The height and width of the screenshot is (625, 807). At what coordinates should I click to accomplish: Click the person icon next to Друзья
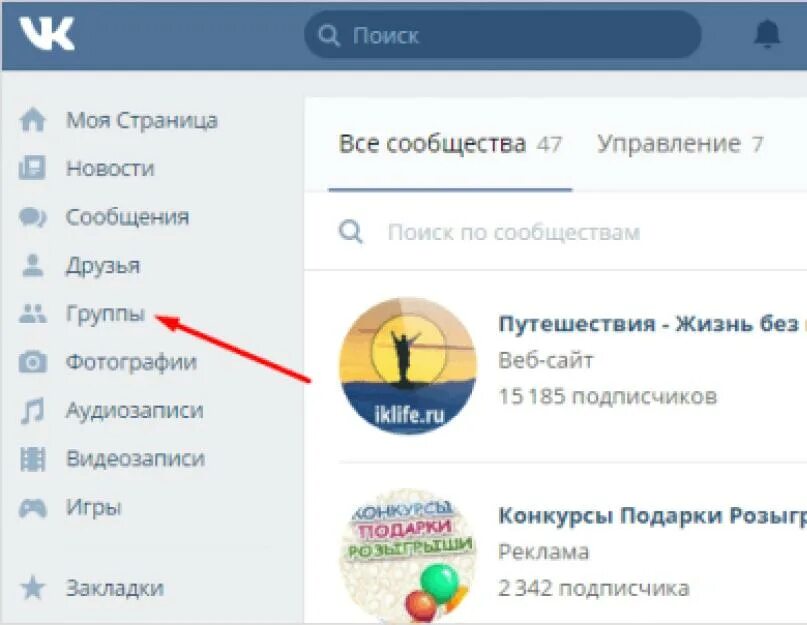[x=31, y=264]
